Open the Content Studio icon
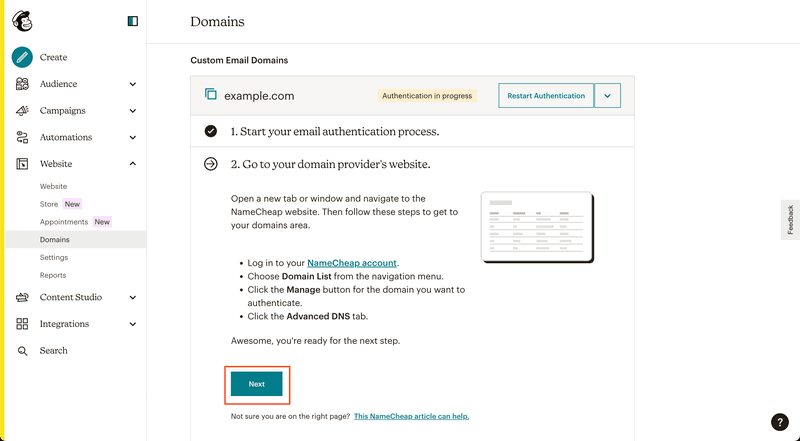Image resolution: width=800 pixels, height=441 pixels. [22, 297]
